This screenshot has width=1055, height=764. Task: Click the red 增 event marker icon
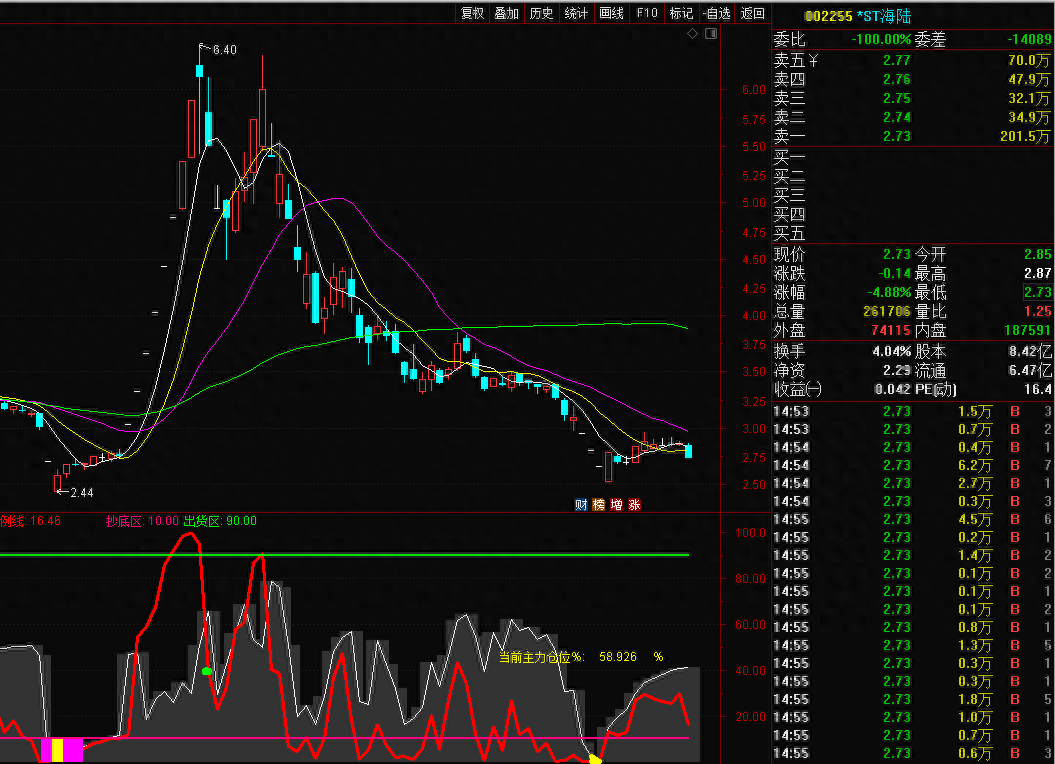click(x=617, y=505)
